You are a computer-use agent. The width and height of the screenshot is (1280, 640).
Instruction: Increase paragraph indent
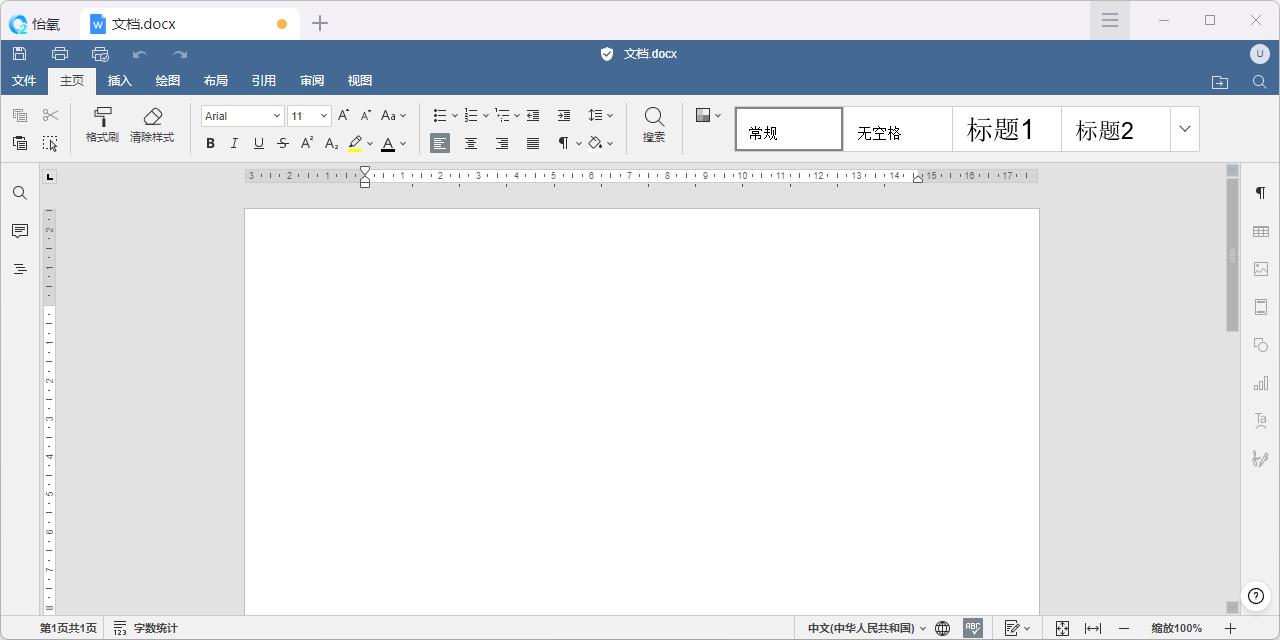[564, 116]
